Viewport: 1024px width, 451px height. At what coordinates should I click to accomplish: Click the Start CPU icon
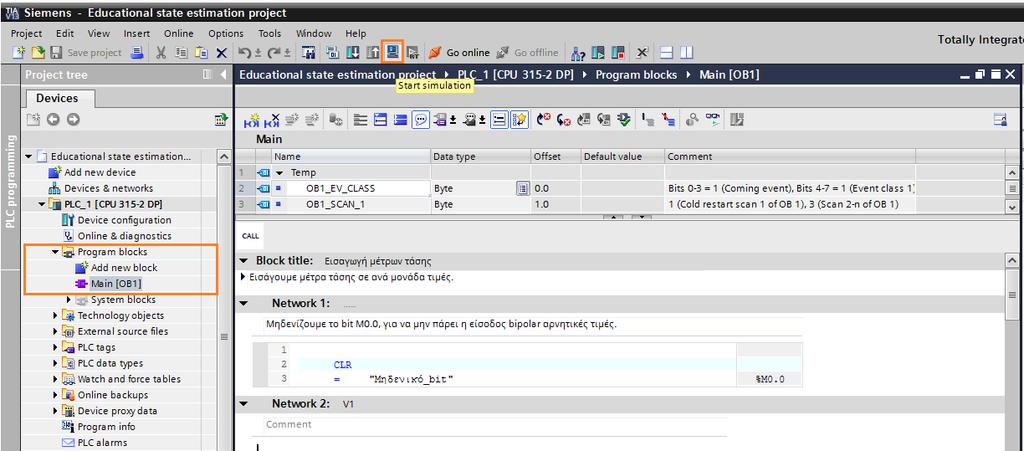[x=598, y=52]
